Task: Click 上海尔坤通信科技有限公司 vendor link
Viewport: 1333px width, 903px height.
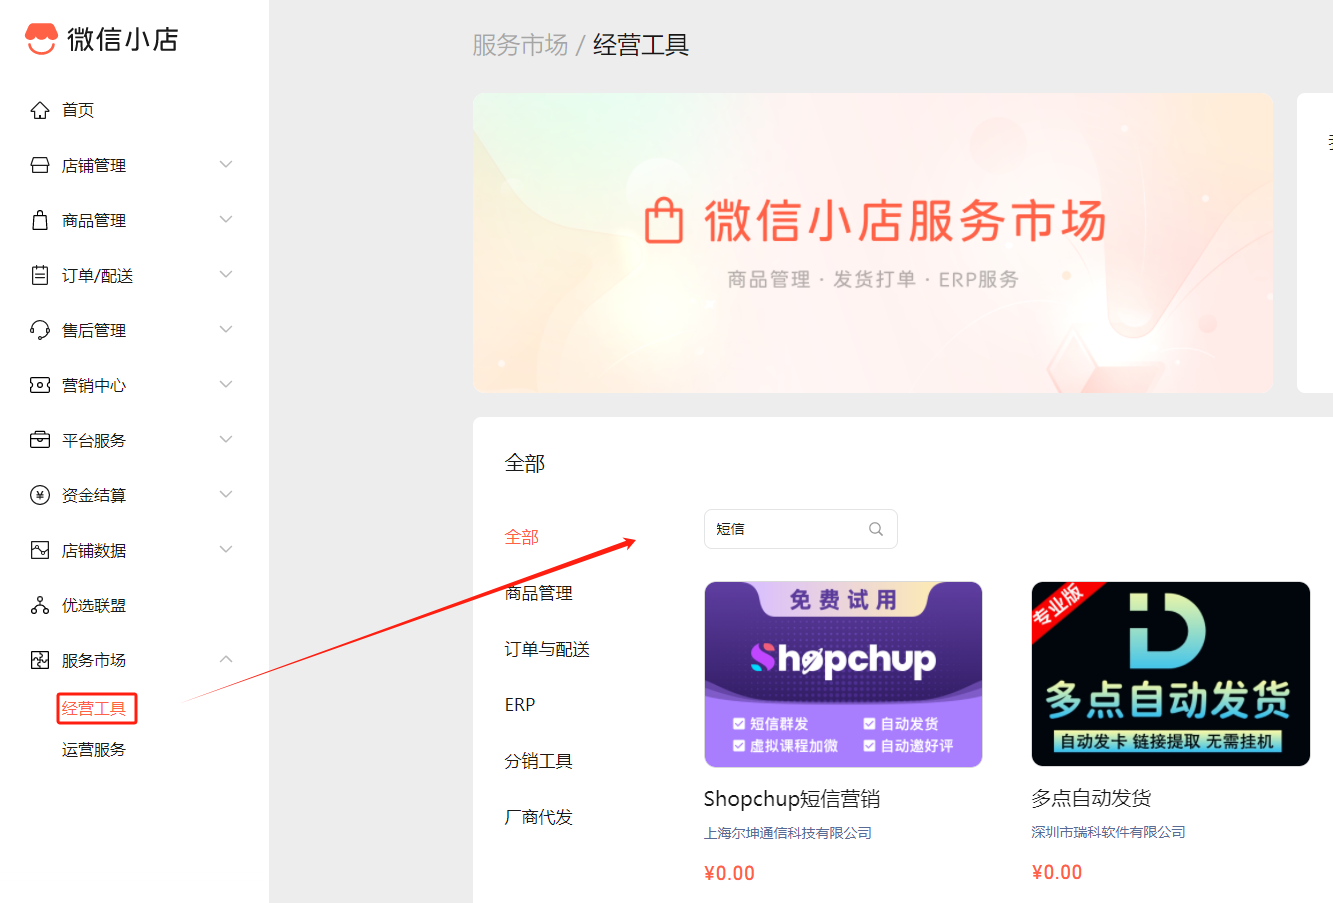Action: 788,833
